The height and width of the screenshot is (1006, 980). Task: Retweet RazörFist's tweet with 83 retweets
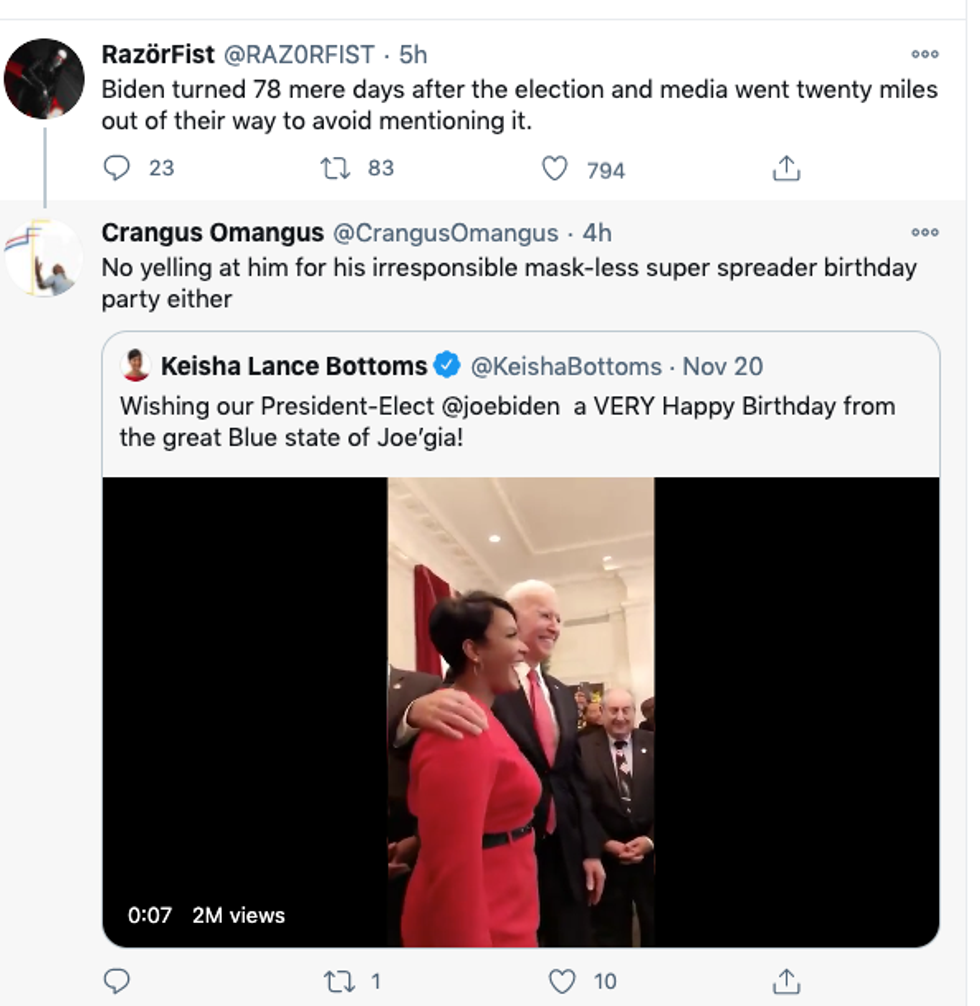tap(335, 168)
